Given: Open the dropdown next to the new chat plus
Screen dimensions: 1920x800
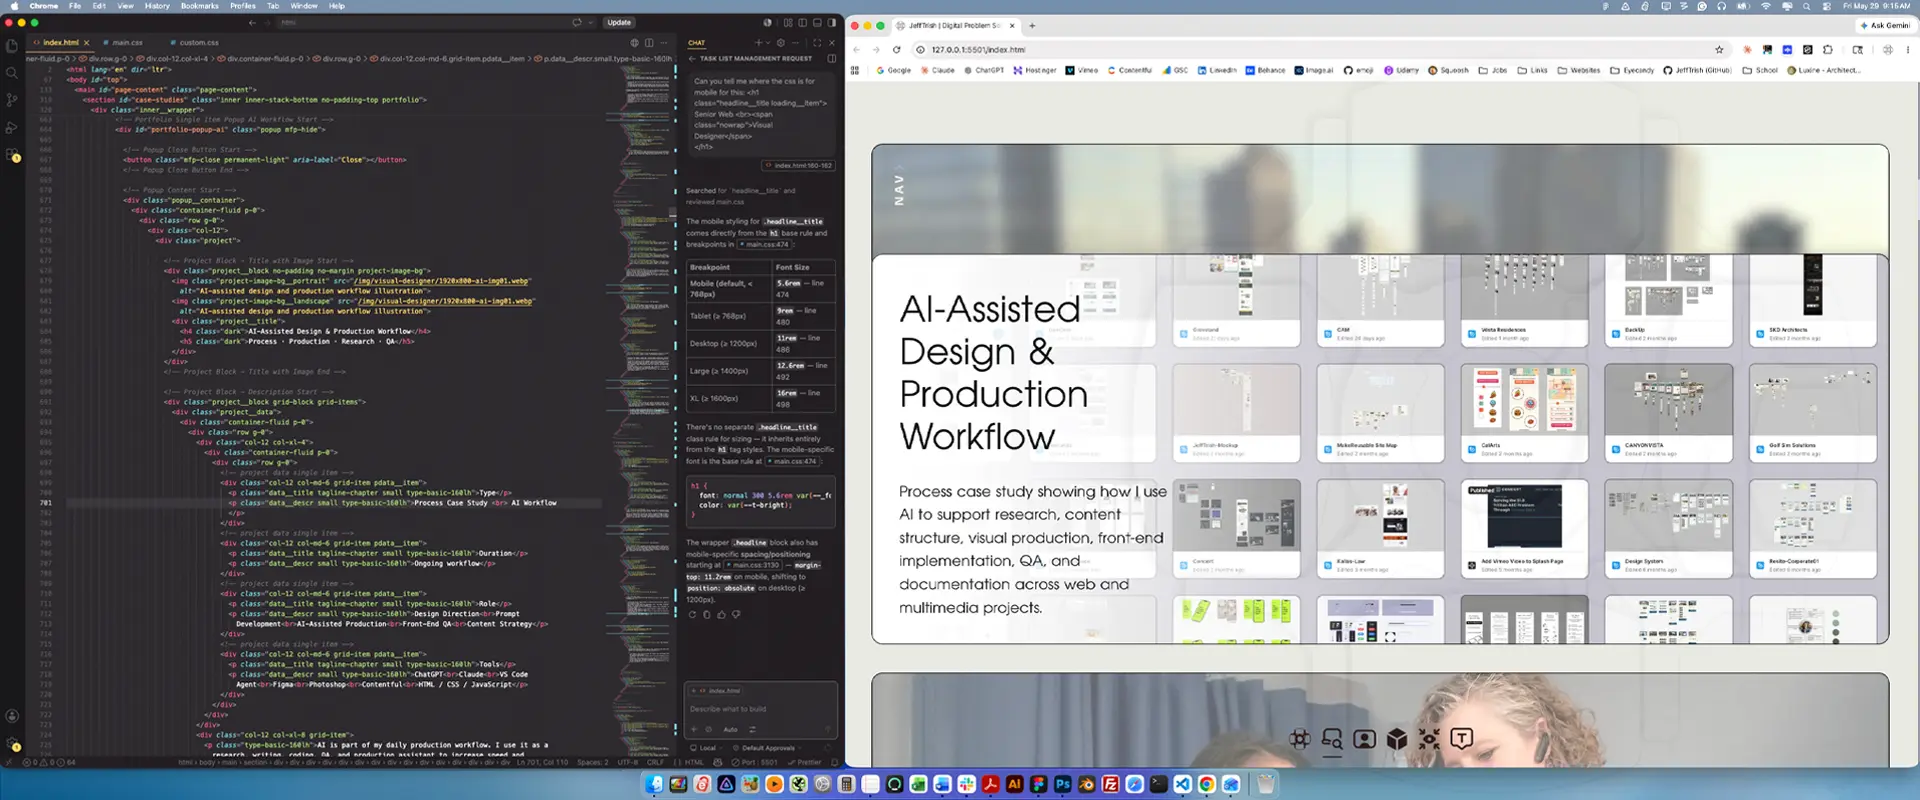Looking at the screenshot, I should (768, 43).
